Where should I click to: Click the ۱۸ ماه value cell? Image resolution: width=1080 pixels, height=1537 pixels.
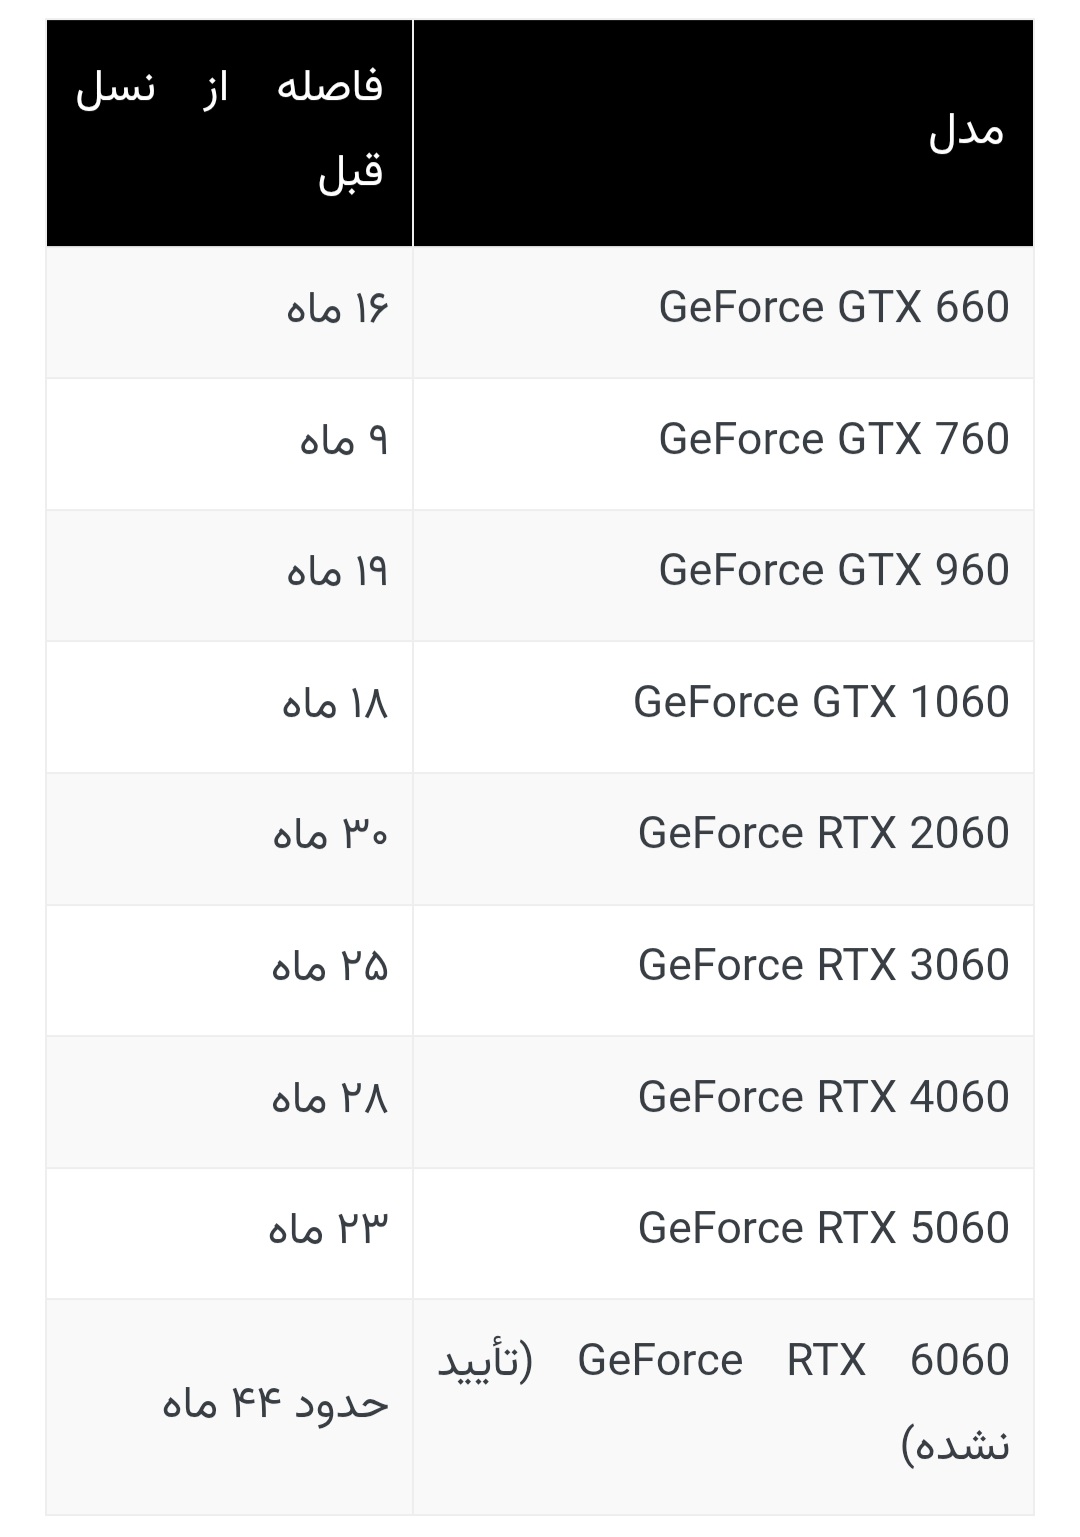(x=229, y=707)
